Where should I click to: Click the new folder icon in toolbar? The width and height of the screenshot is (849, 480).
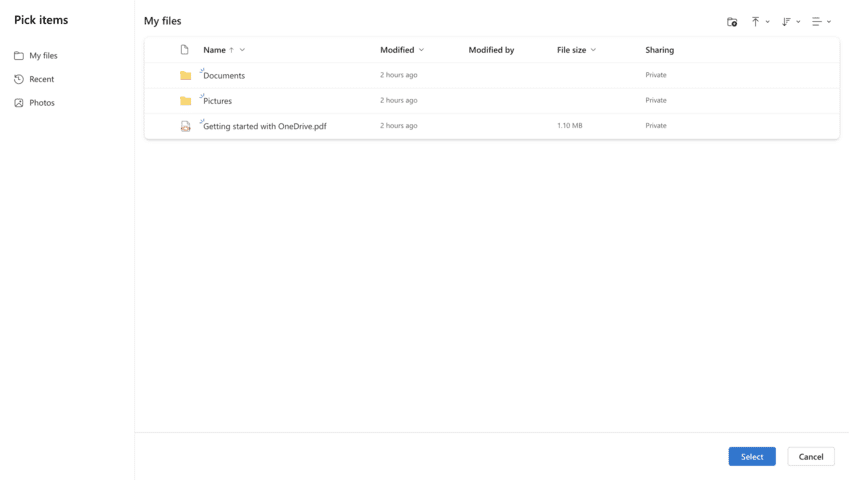point(732,22)
